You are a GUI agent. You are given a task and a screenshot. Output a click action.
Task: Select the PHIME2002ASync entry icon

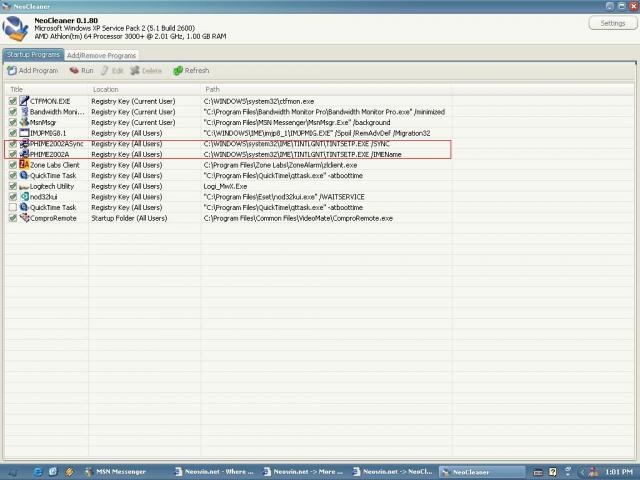[x=24, y=143]
